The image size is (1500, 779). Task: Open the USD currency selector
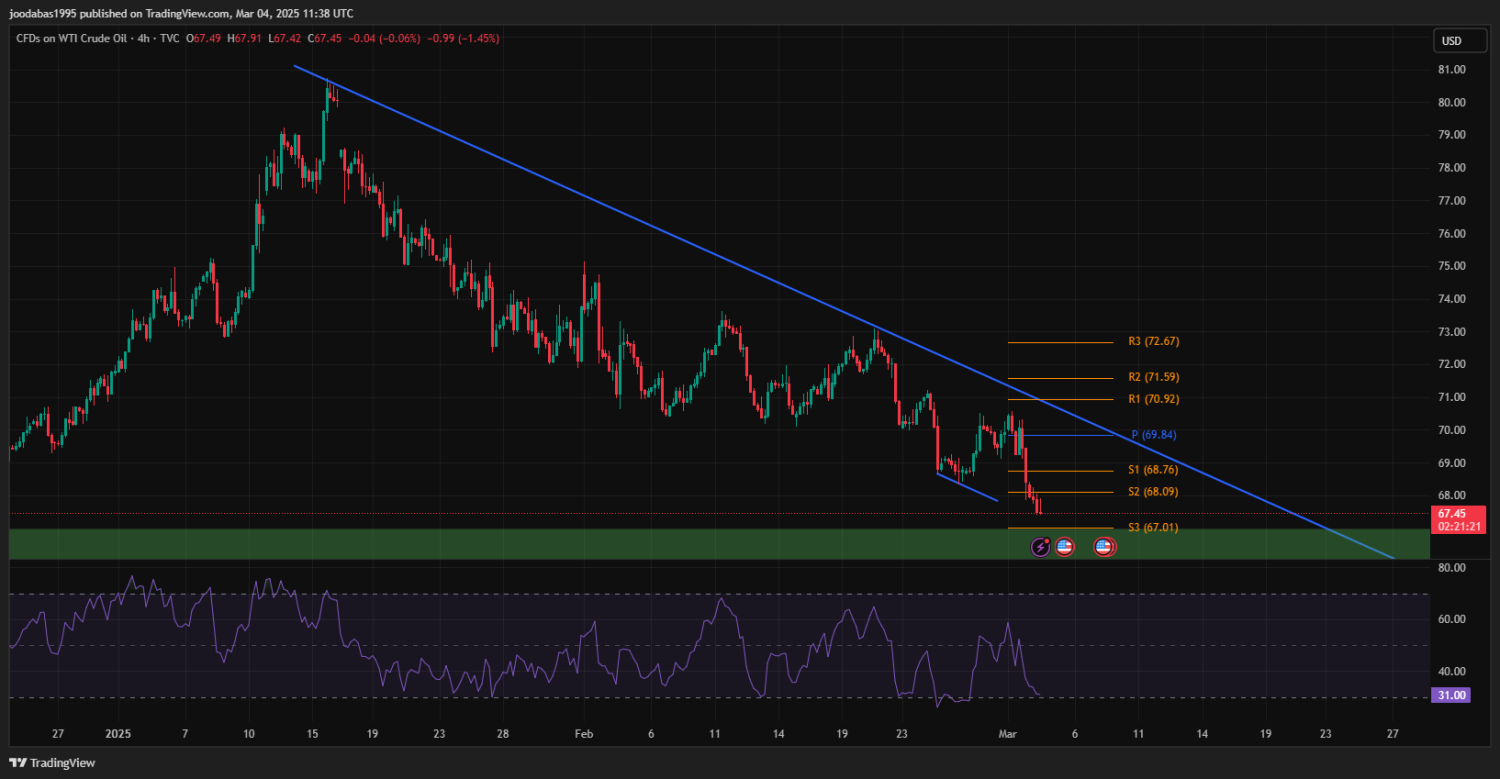tap(1450, 41)
